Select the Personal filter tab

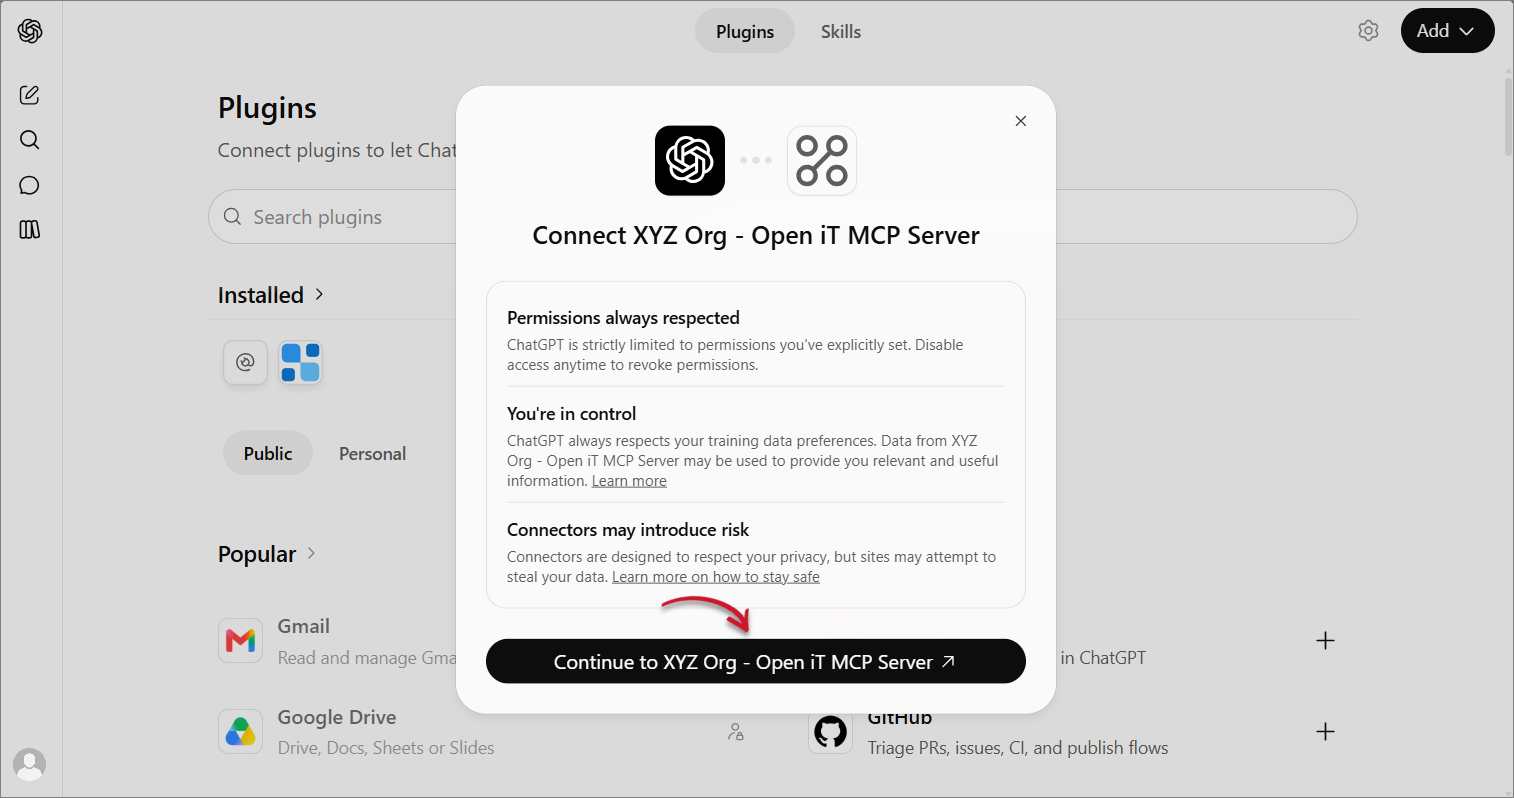(x=372, y=453)
